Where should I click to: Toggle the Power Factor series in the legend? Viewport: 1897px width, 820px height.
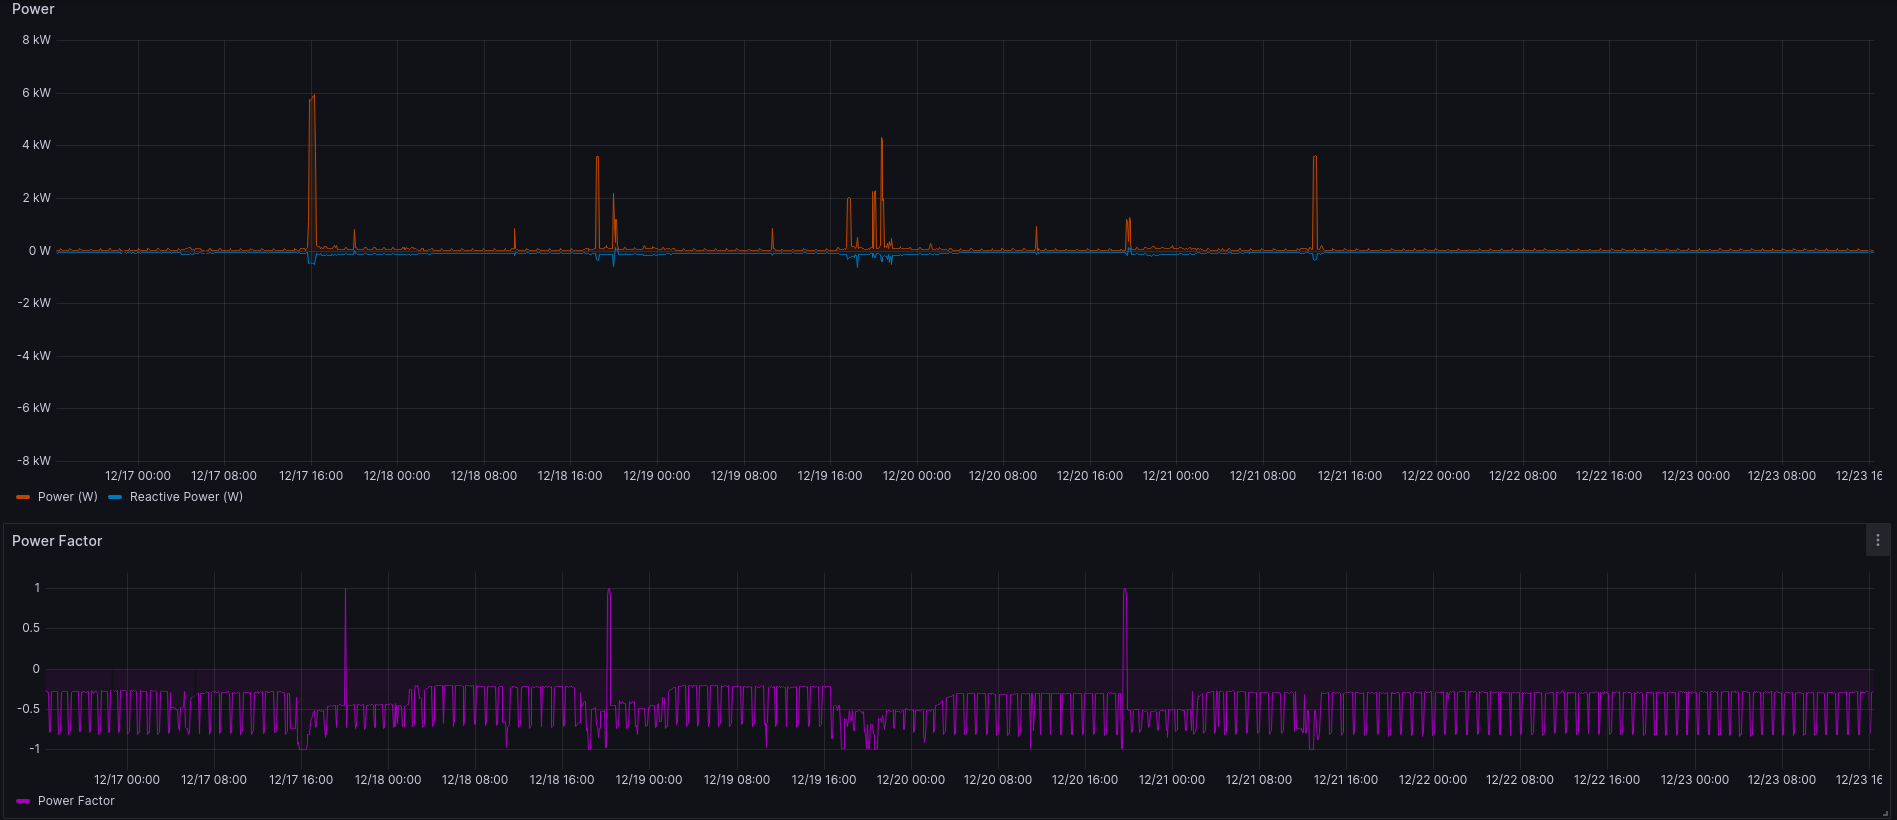tap(76, 801)
